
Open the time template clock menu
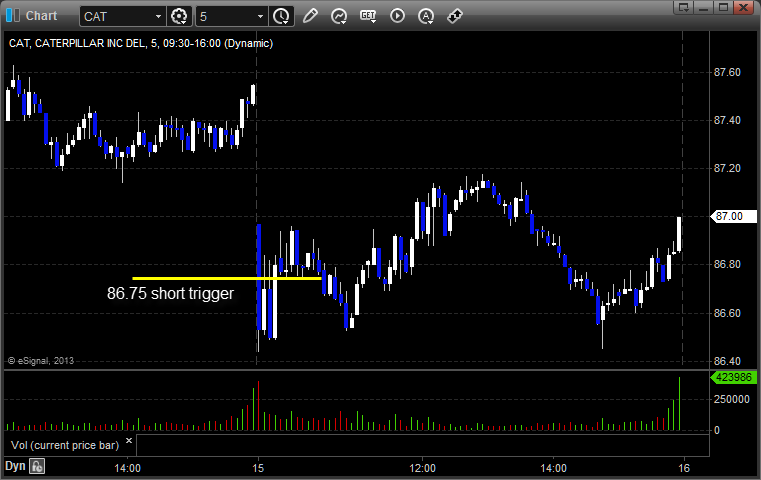pyautogui.click(x=281, y=17)
